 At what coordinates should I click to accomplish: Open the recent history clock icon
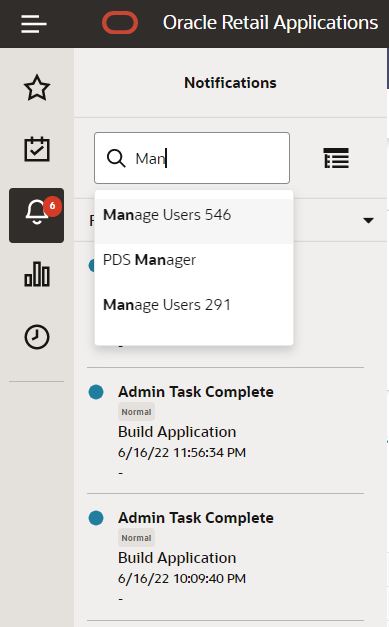37,337
